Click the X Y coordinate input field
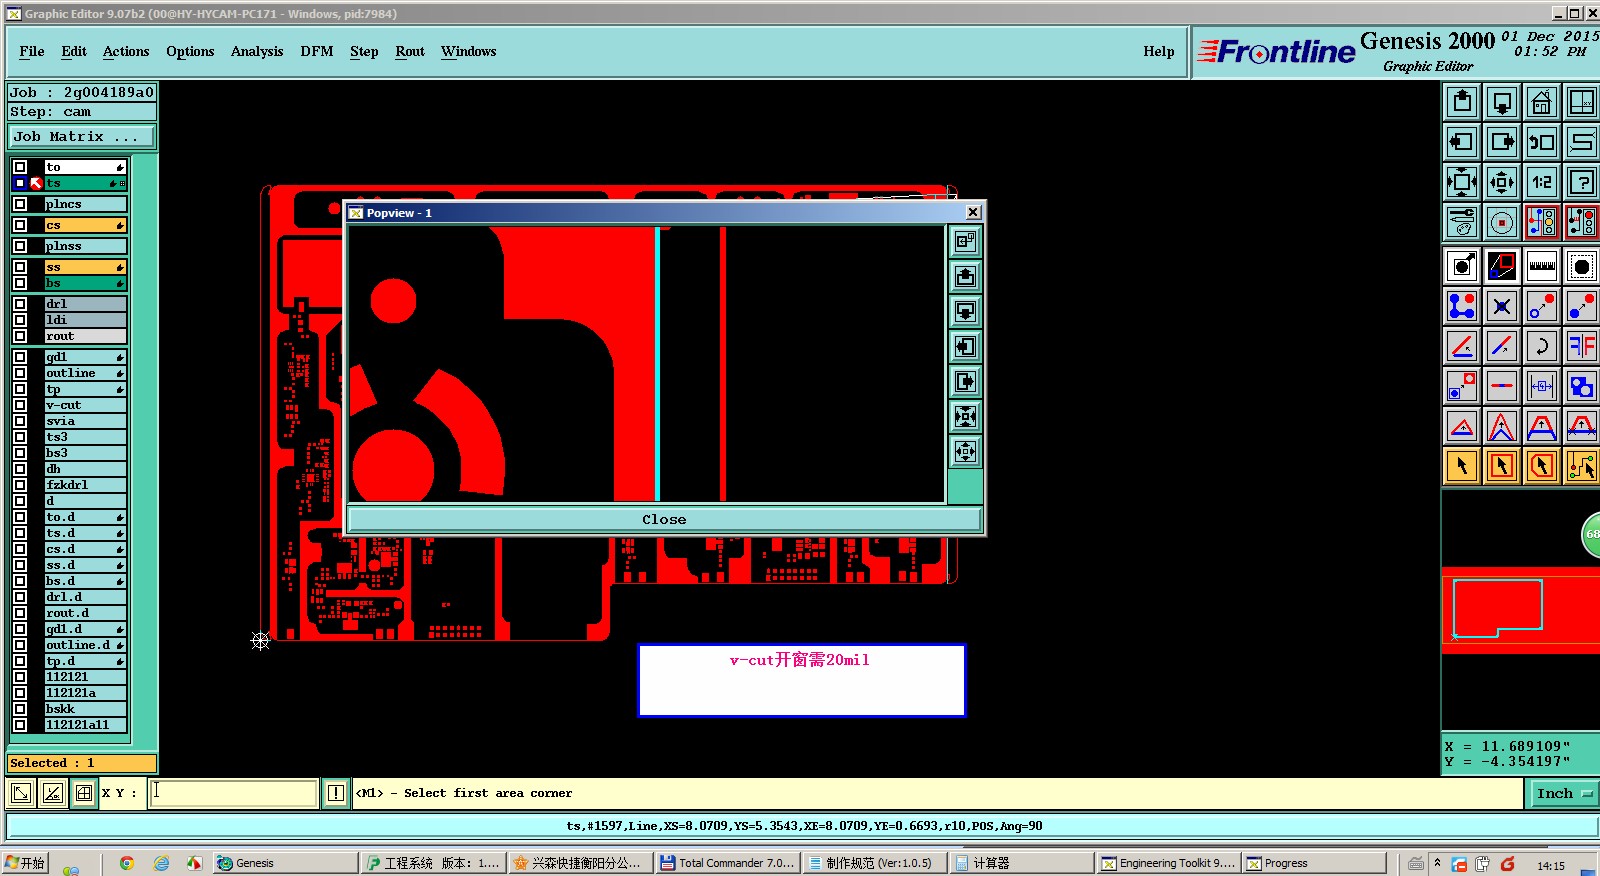1600x876 pixels. [x=234, y=793]
